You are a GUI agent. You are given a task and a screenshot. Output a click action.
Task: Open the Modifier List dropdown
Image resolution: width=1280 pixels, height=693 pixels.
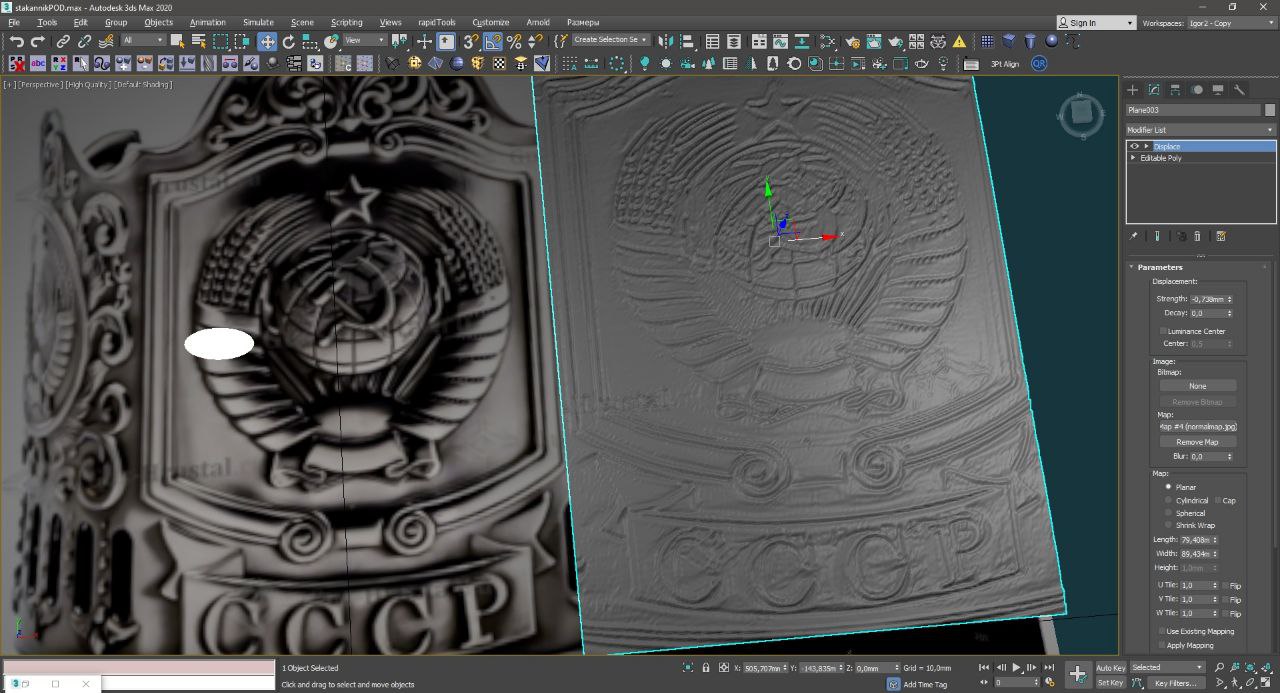1201,130
